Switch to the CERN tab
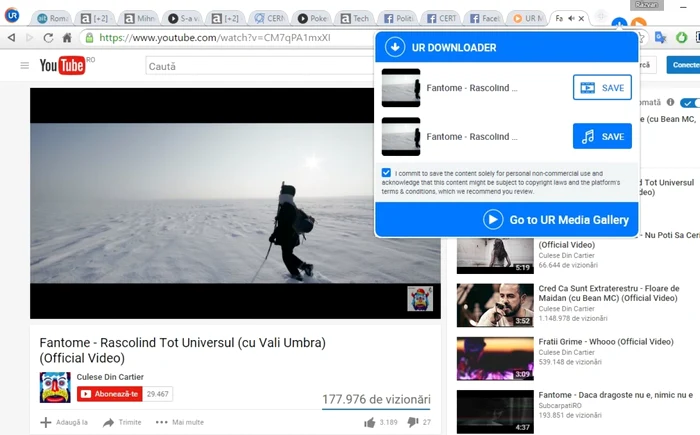700x435 pixels. coord(270,18)
